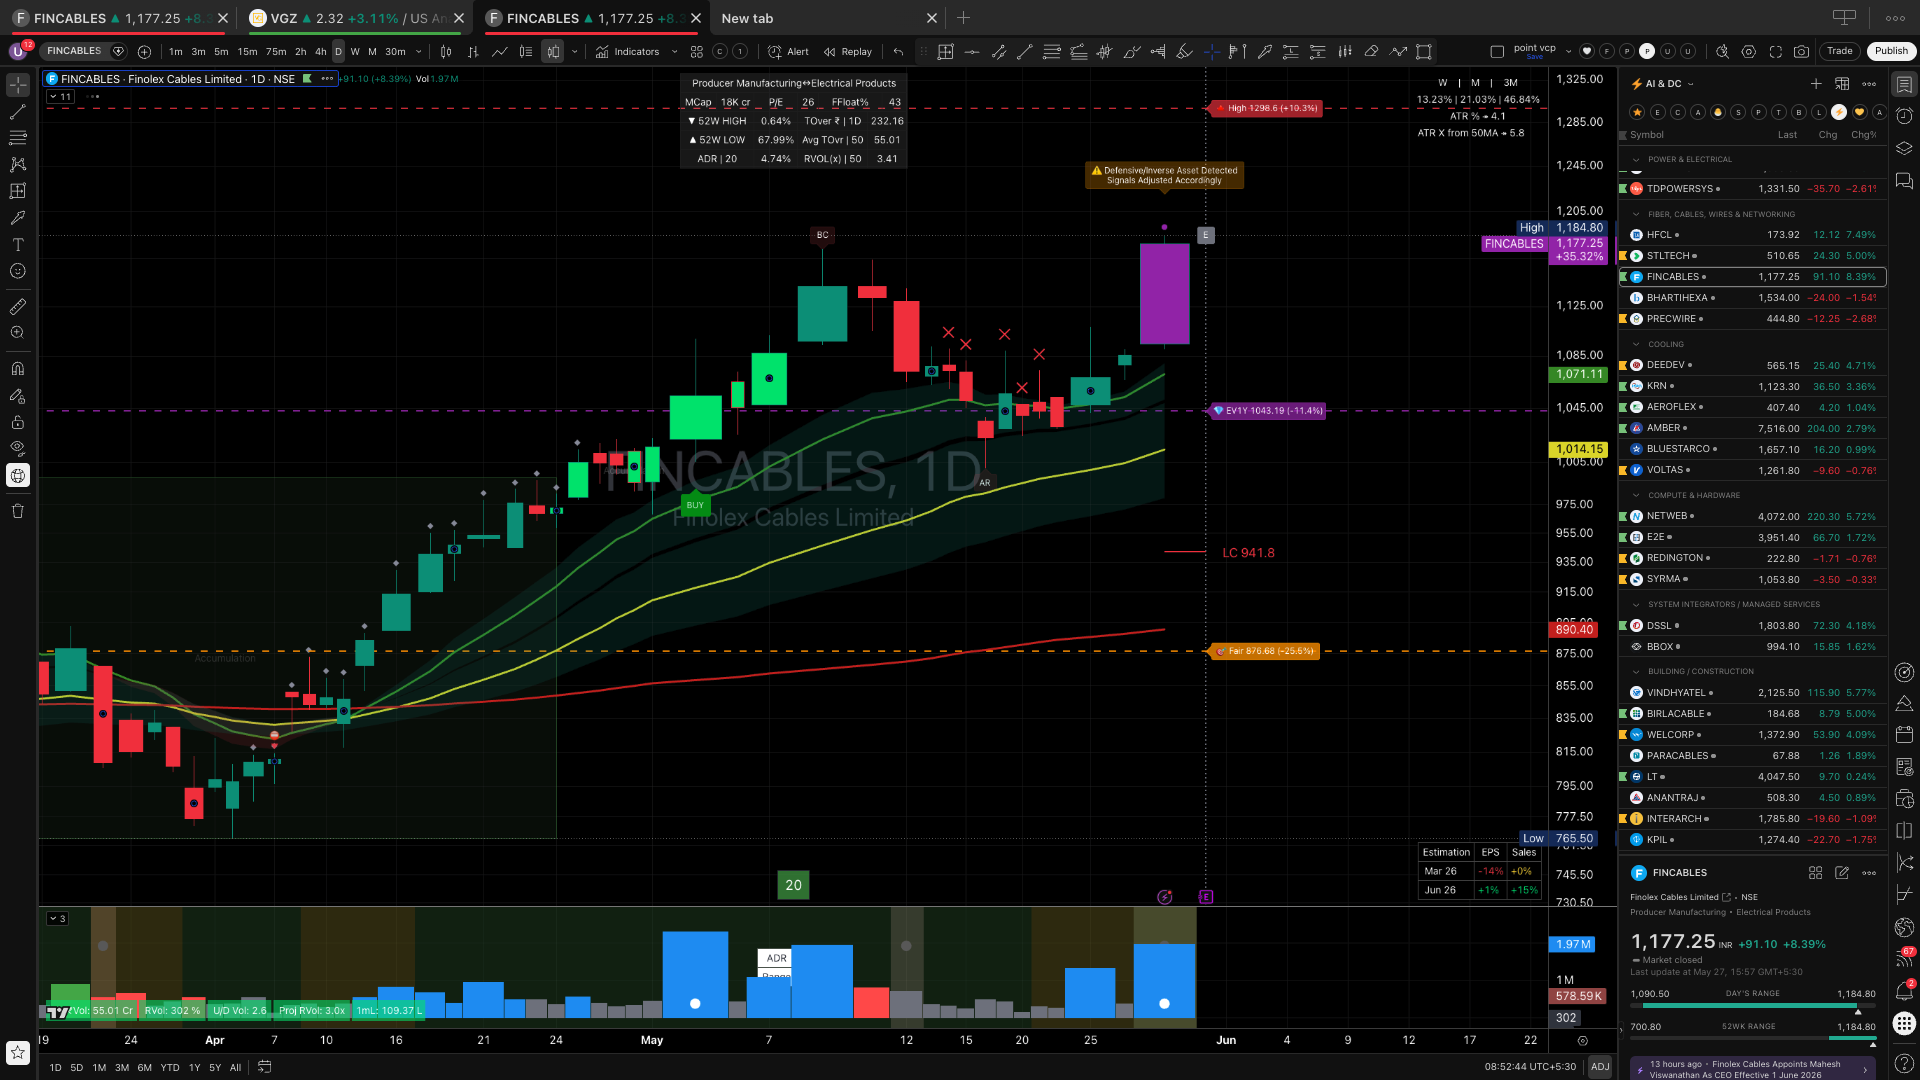Select the crosshair cursor tool in left sidebar

pos(18,85)
